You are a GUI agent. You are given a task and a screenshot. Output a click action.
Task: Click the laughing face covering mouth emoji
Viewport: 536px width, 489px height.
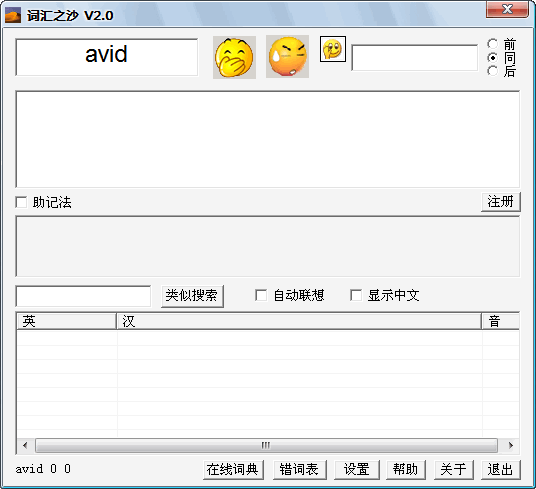[x=234, y=57]
